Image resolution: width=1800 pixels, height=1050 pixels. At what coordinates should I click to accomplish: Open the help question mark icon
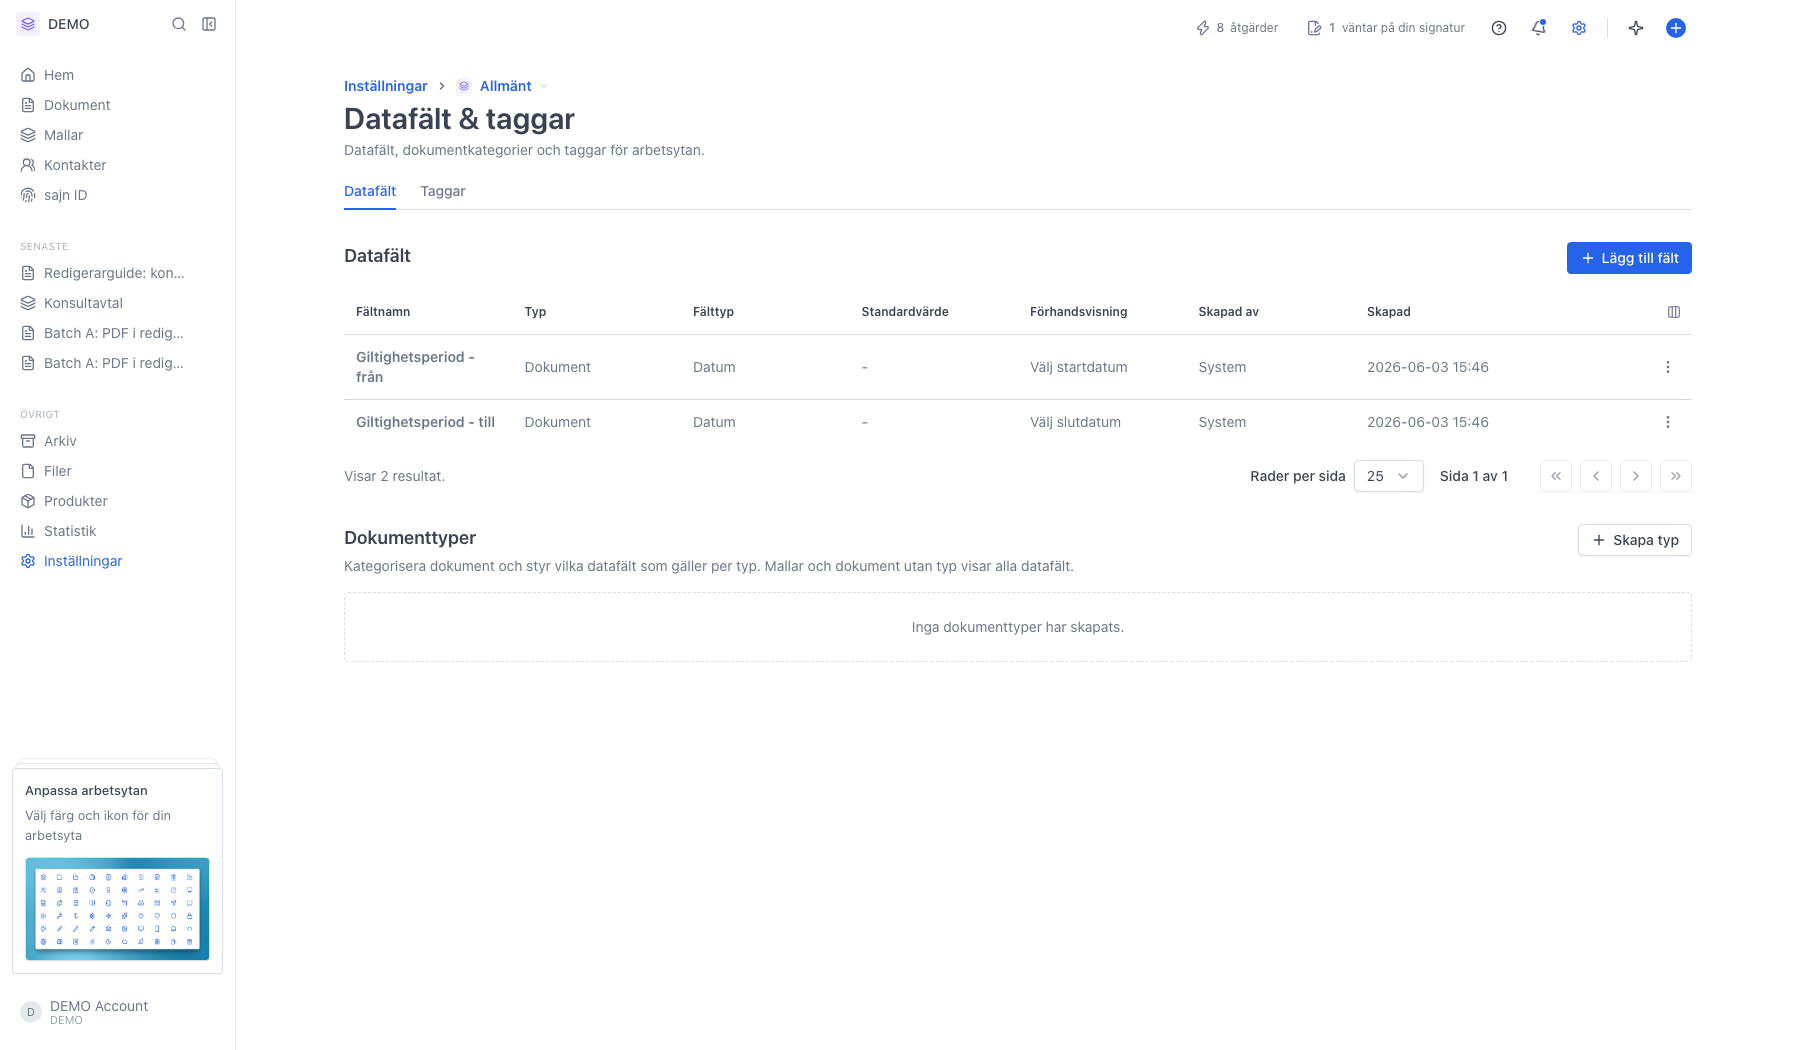click(x=1499, y=28)
